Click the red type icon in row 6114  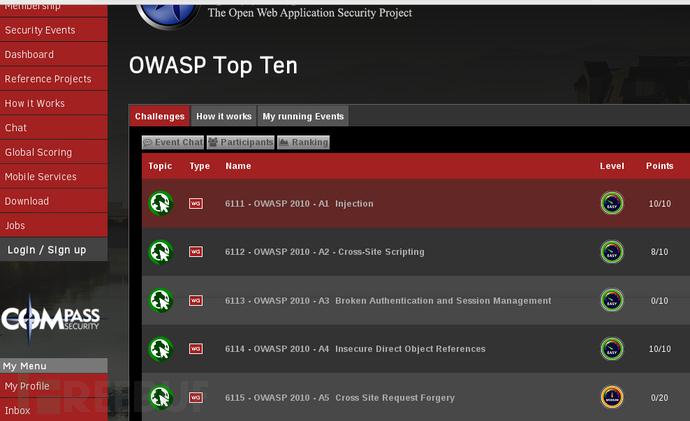tap(196, 349)
